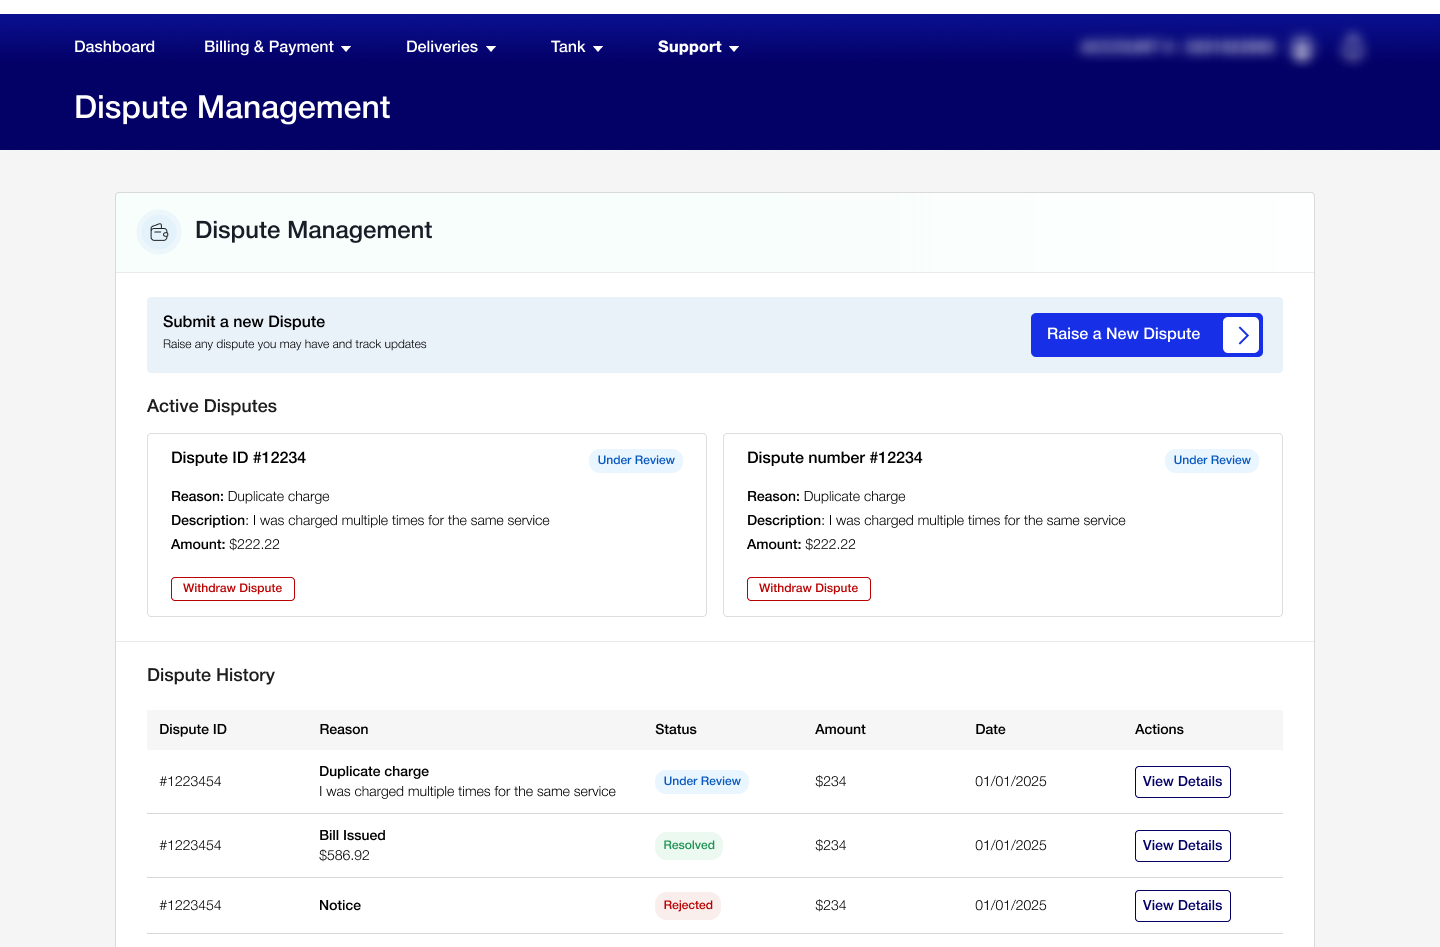Select the 'Dispute ID #12234' card title
This screenshot has width=1440, height=947.
coord(238,458)
